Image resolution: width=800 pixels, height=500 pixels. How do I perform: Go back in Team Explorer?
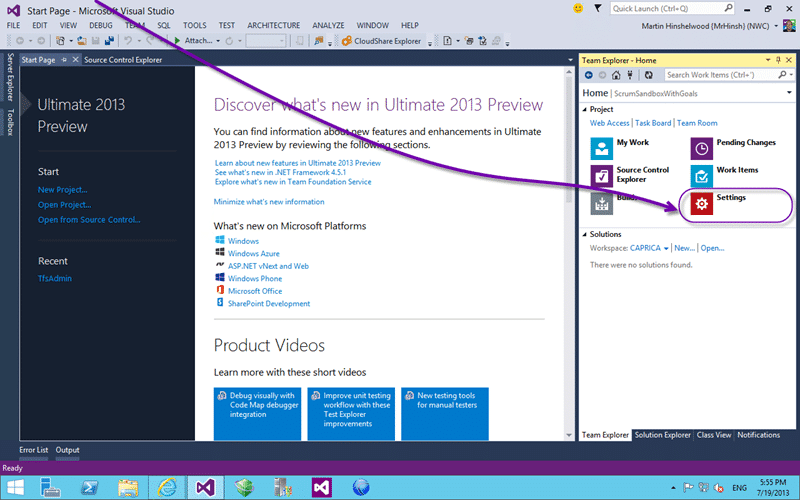click(x=589, y=75)
